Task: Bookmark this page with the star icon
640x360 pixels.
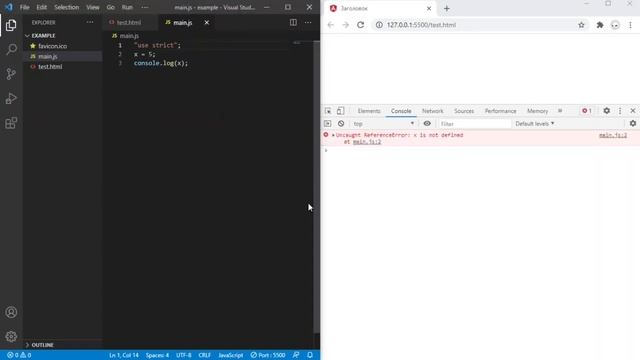Action: point(581,25)
